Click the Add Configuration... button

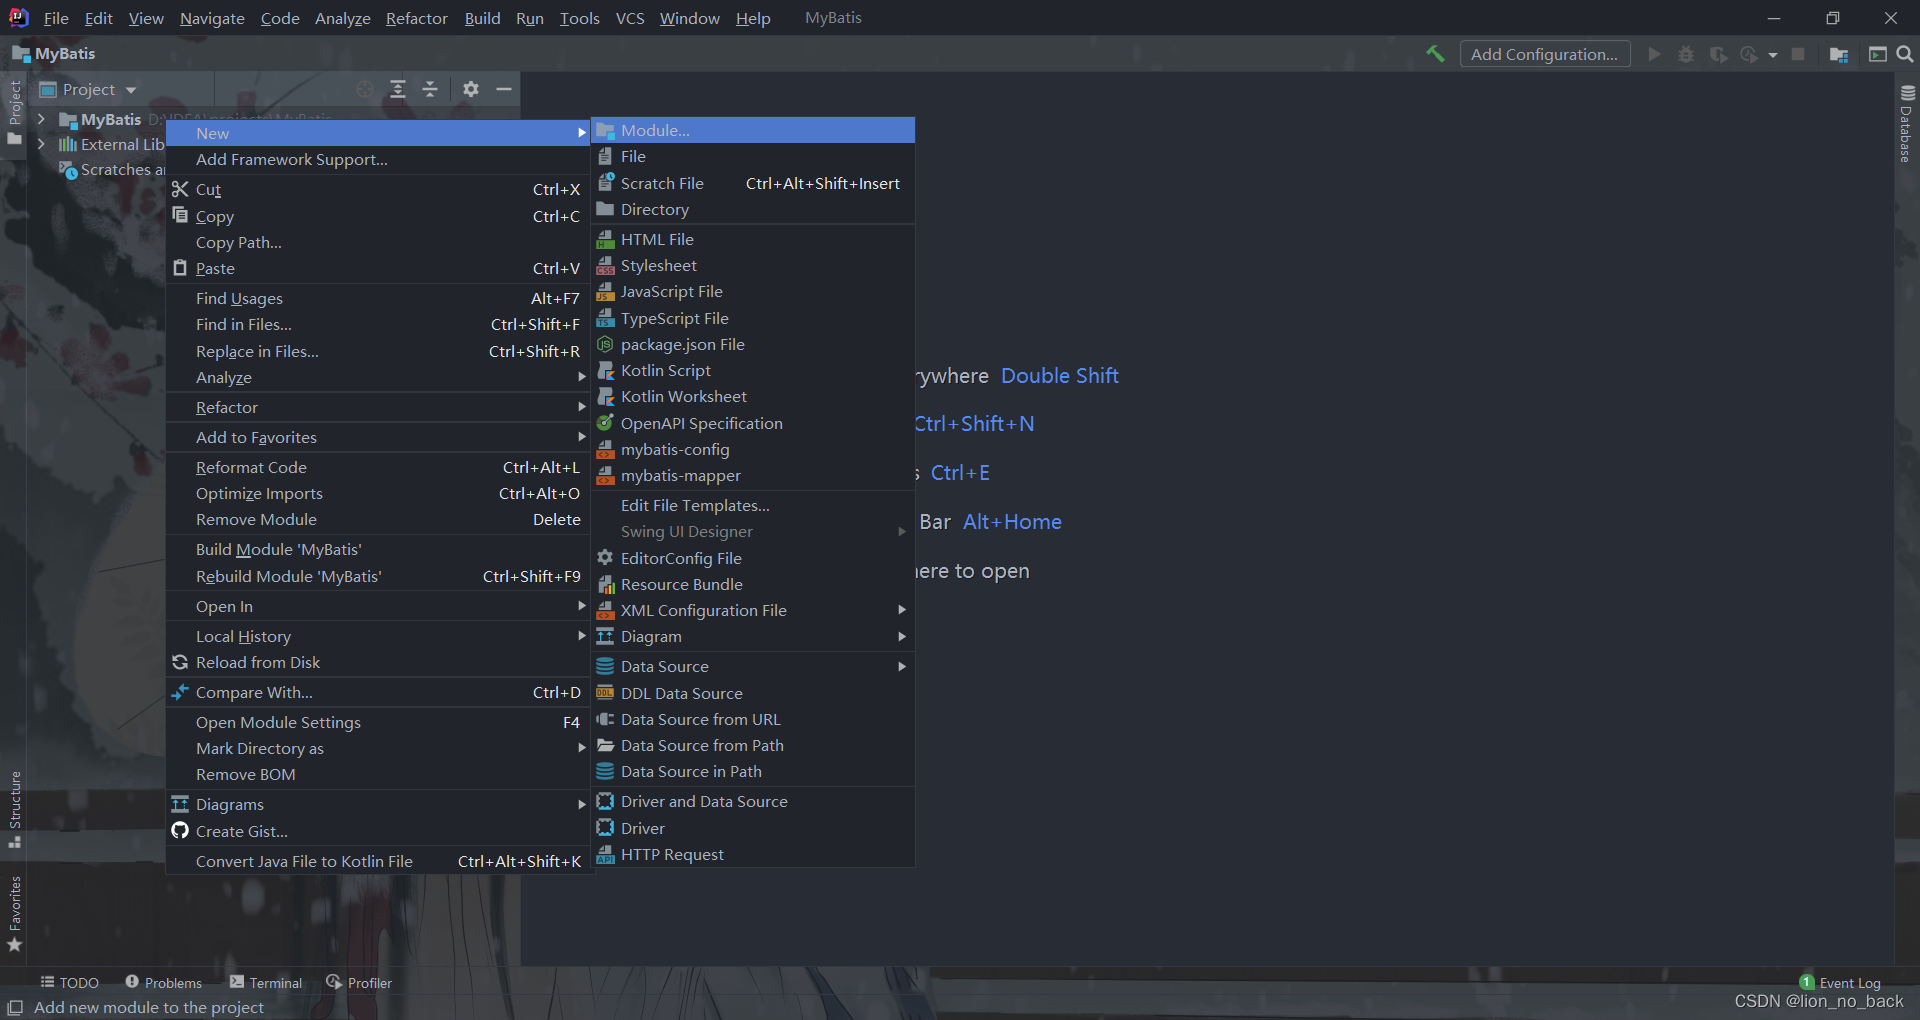tap(1545, 54)
